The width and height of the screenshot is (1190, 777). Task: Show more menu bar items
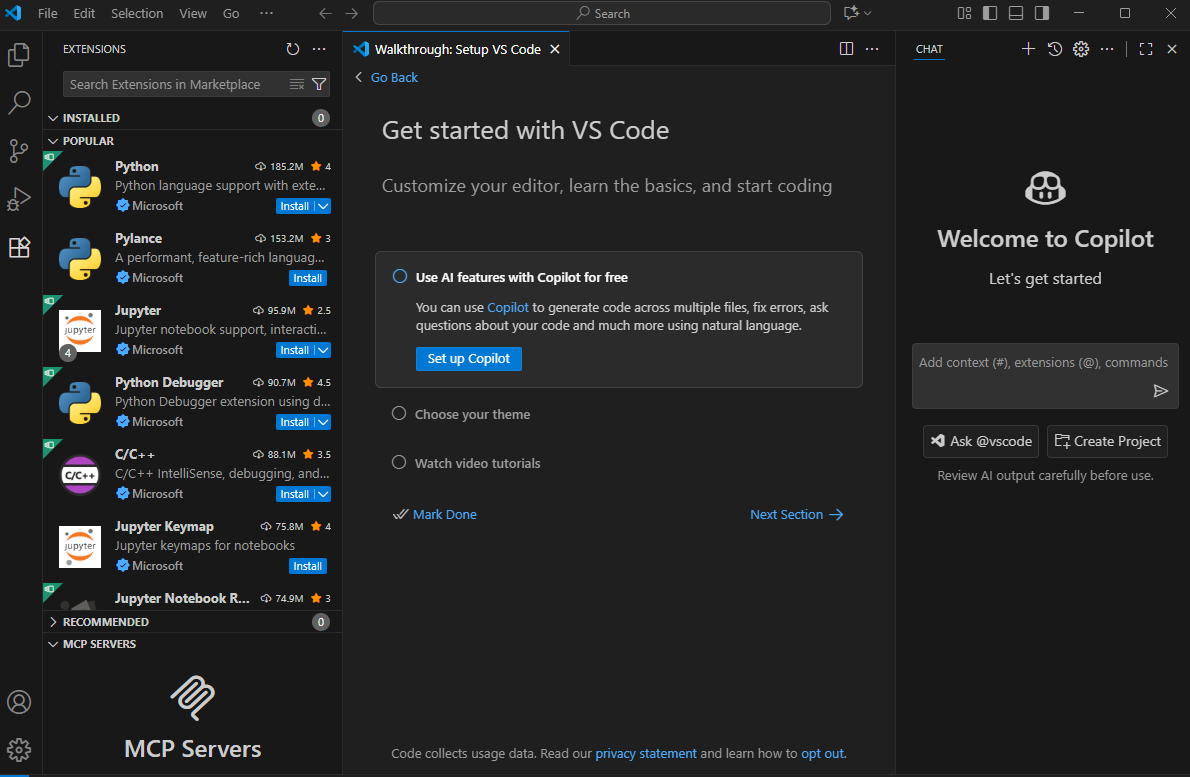pyautogui.click(x=266, y=13)
